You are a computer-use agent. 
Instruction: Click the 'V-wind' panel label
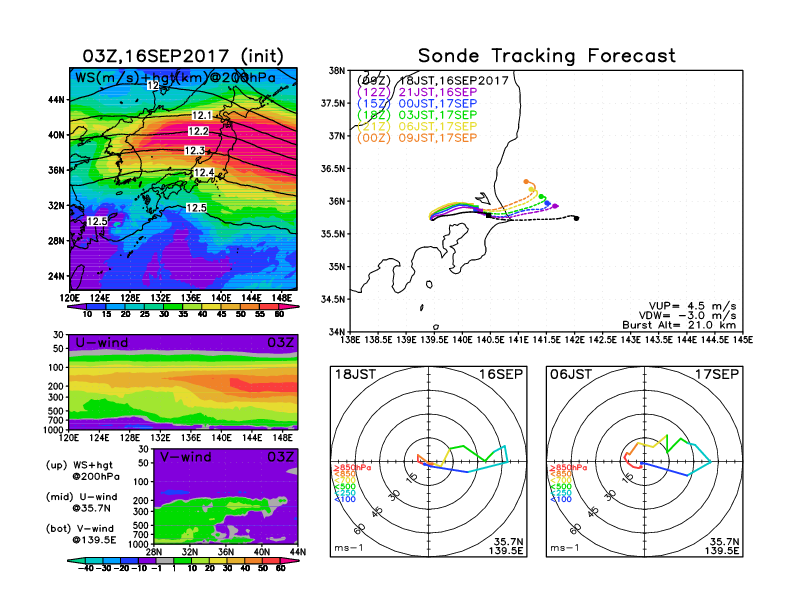185,457
